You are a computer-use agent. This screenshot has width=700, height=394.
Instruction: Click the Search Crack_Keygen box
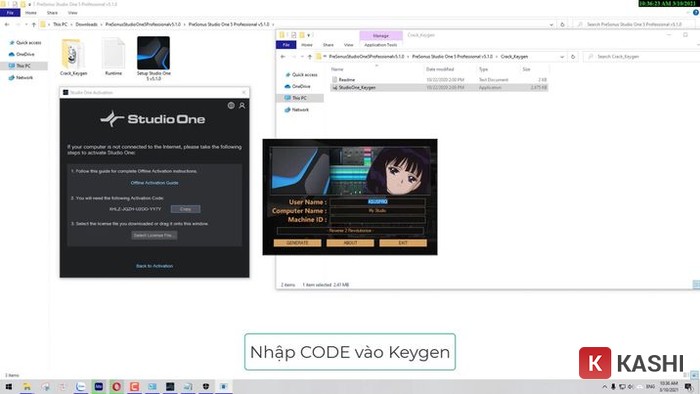[x=641, y=57]
